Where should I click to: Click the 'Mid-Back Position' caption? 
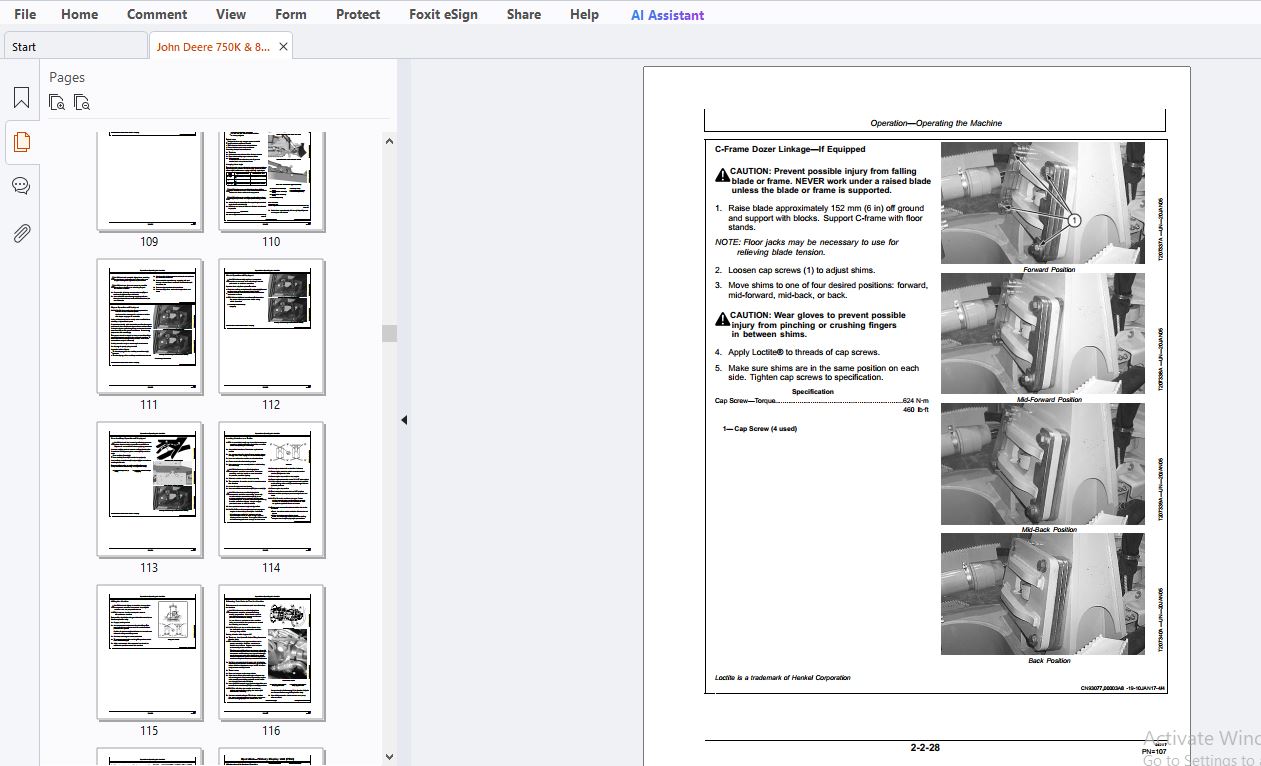click(1049, 530)
